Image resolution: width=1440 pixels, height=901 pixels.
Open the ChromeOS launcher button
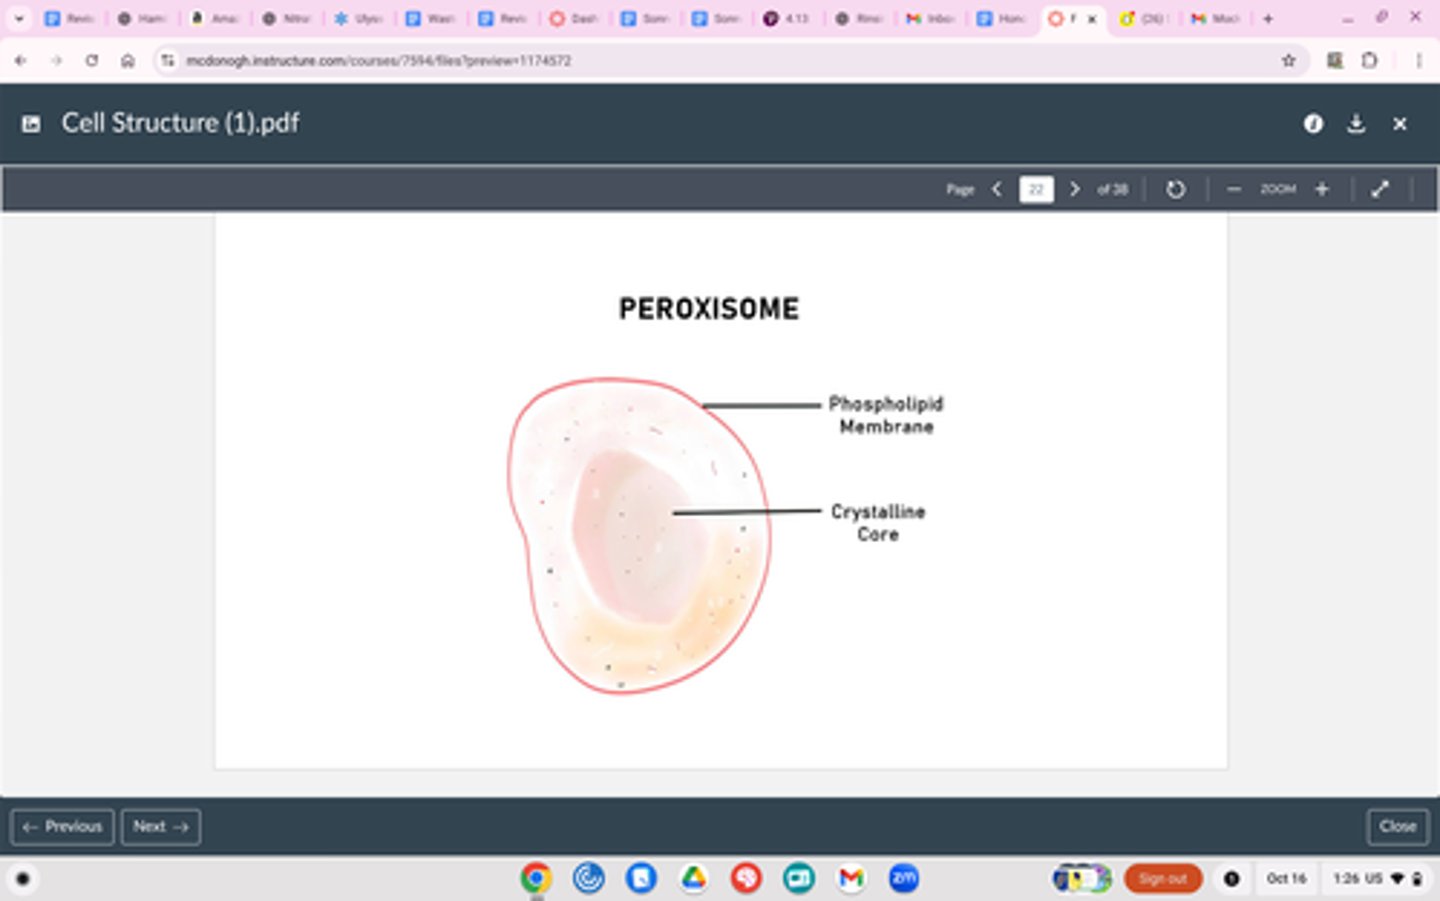coord(23,879)
